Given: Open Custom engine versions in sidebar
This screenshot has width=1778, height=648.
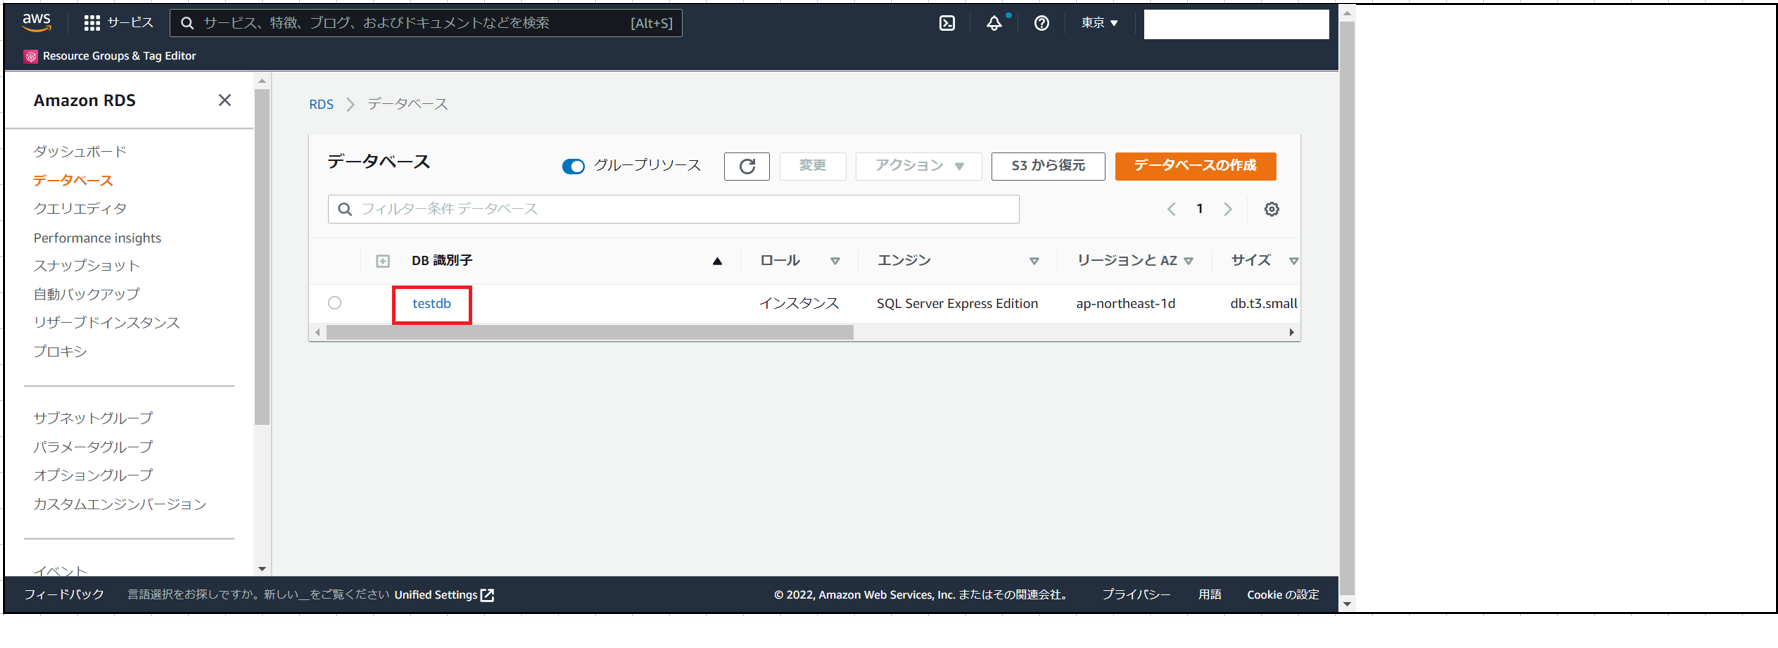Looking at the screenshot, I should [x=120, y=504].
